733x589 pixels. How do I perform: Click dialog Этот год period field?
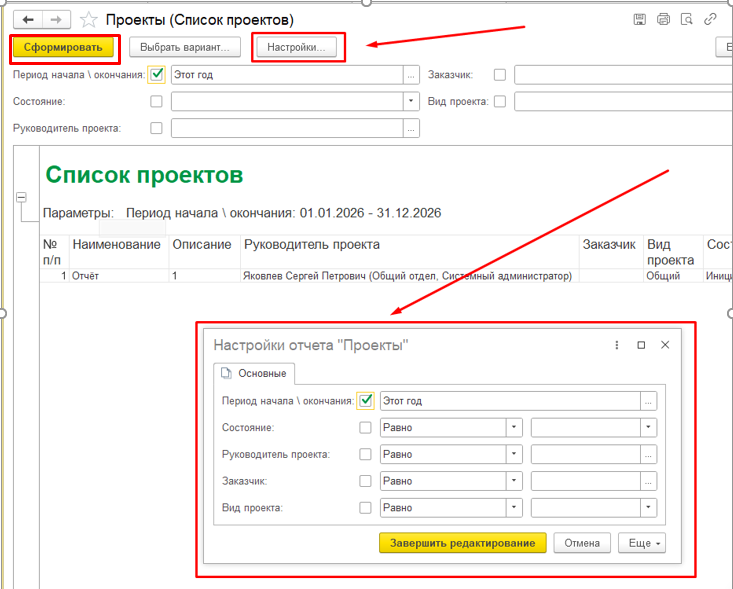point(510,401)
